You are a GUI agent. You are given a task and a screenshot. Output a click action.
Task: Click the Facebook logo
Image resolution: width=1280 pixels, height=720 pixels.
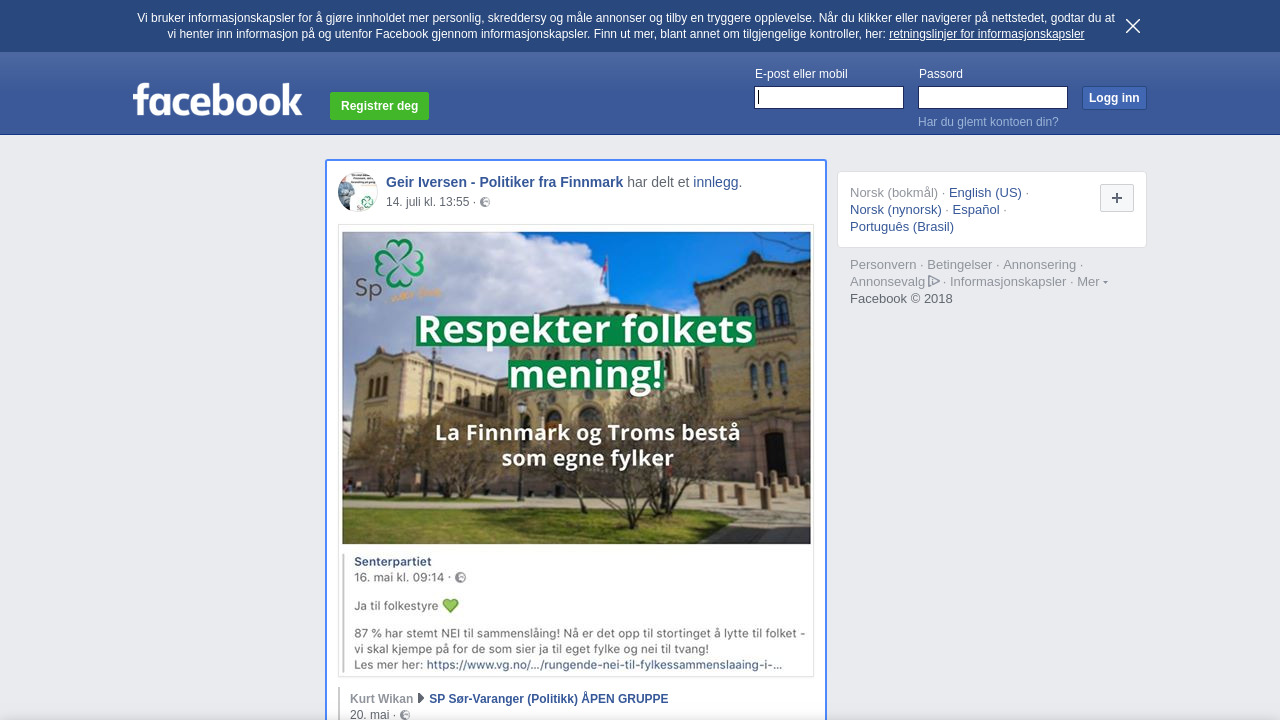point(217,99)
